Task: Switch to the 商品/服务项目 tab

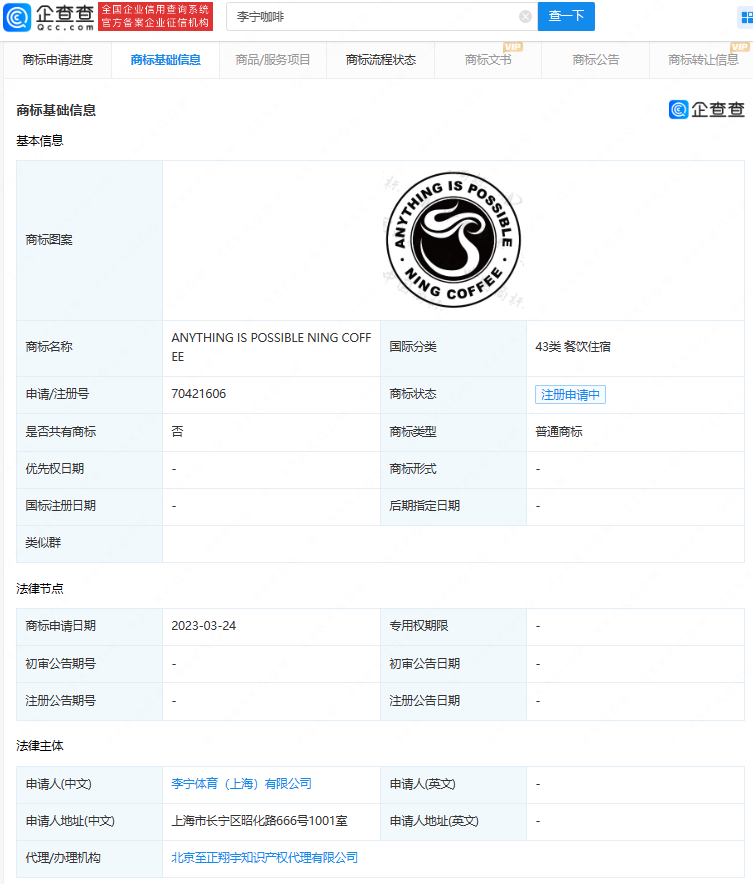Action: [273, 60]
